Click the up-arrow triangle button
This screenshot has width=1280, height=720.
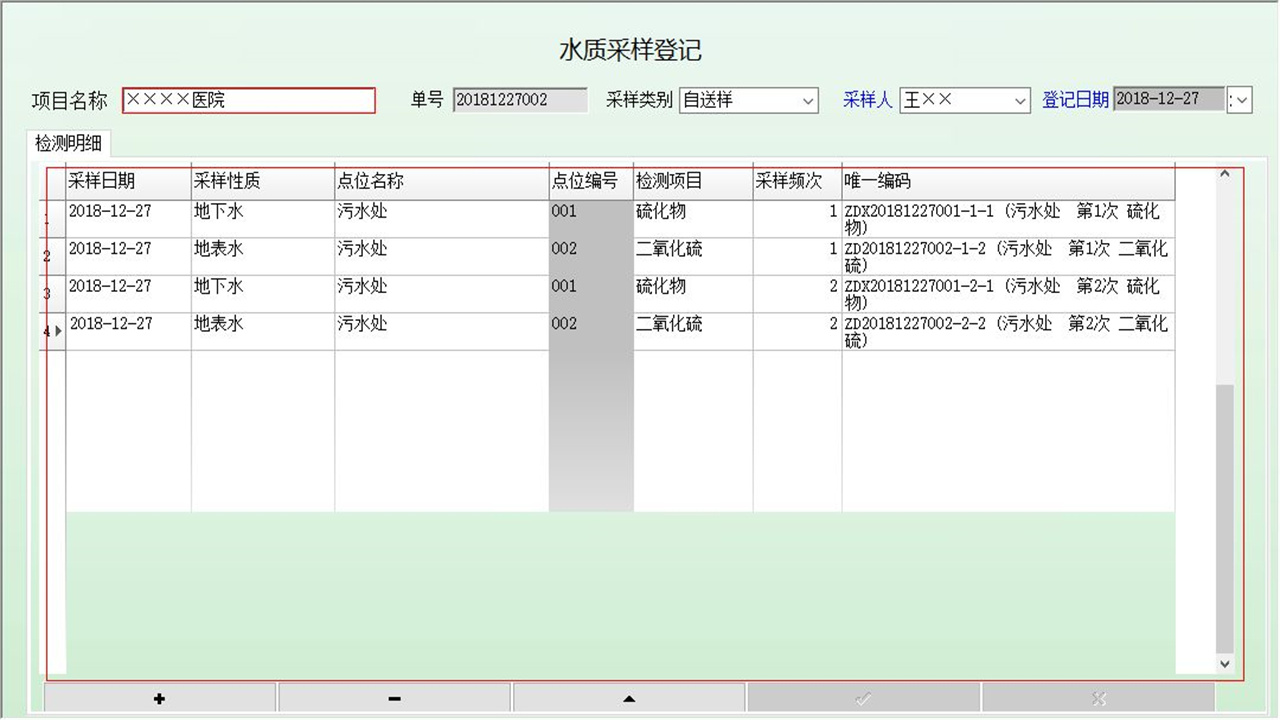point(628,699)
